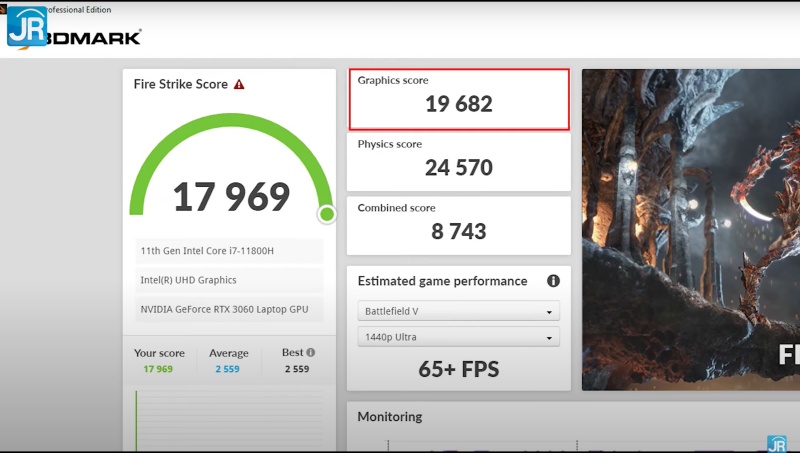Open the estimated game performance info icon
The width and height of the screenshot is (800, 453).
tap(553, 281)
